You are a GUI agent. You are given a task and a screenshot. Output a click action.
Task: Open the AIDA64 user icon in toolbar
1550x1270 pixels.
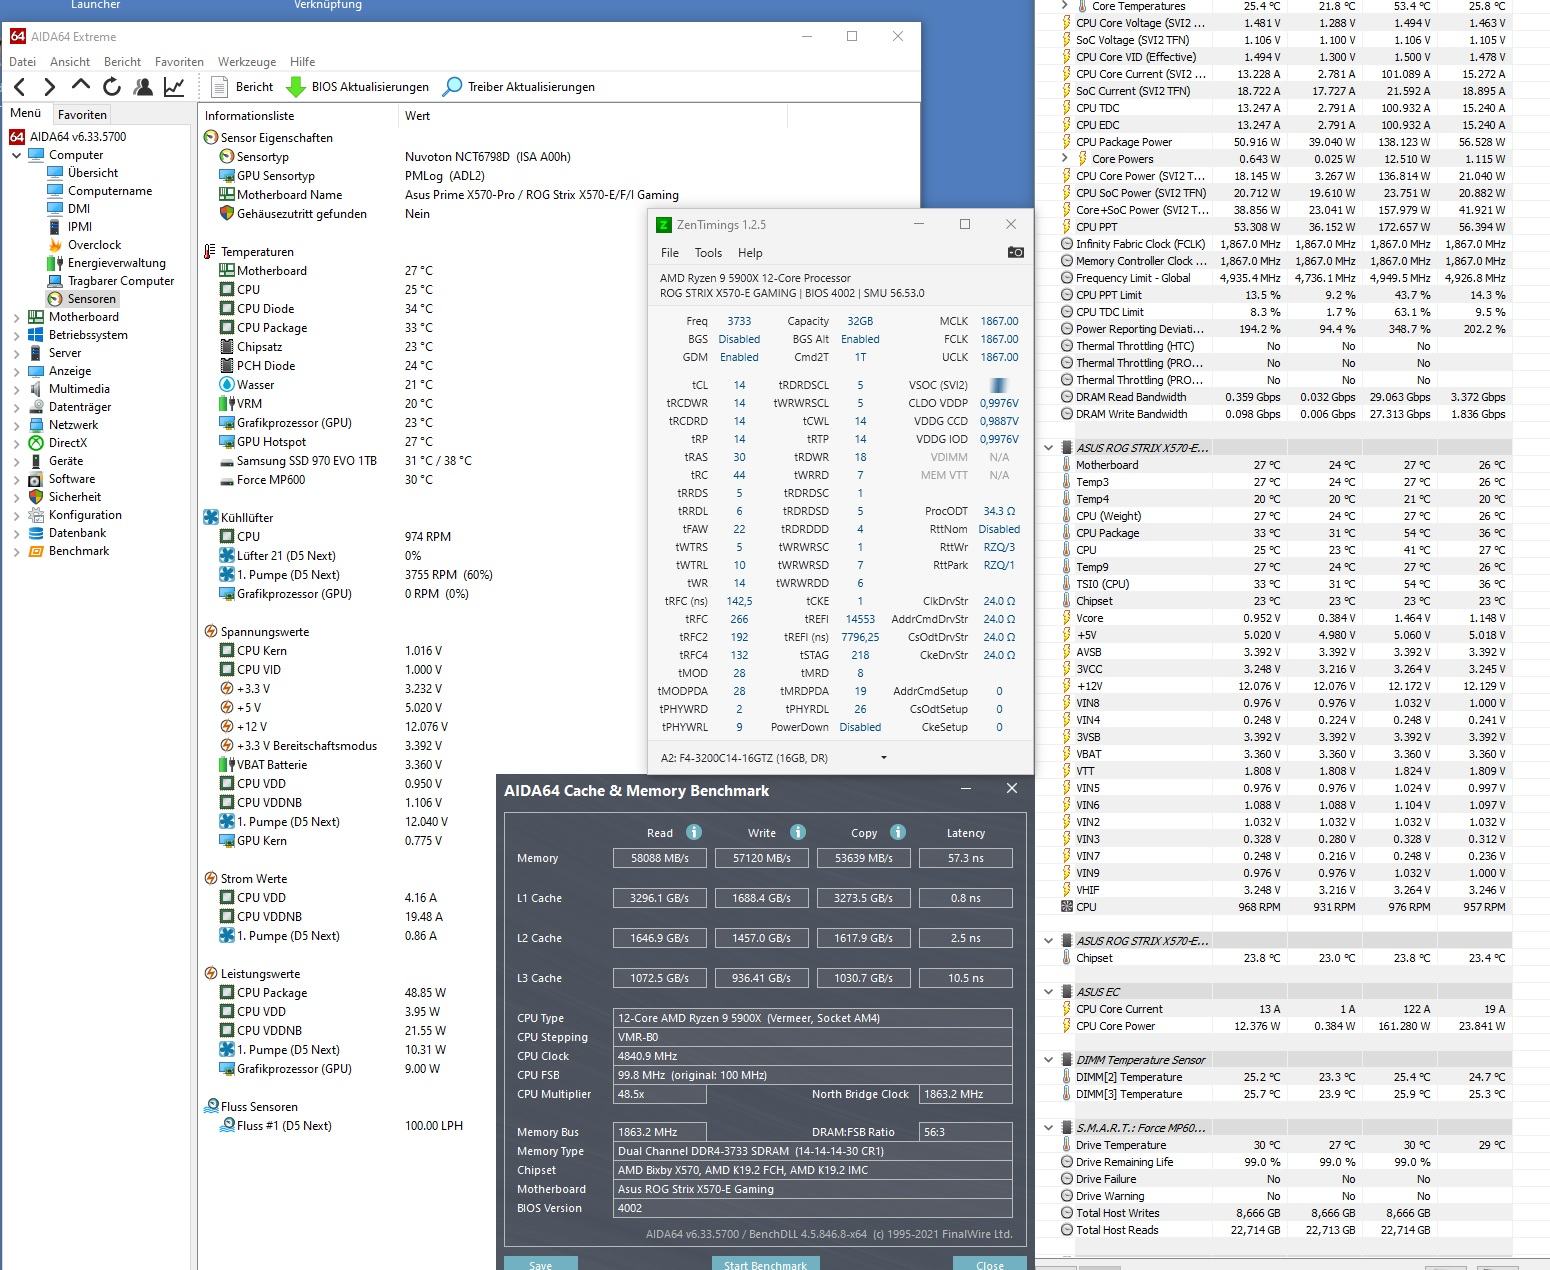[143, 87]
